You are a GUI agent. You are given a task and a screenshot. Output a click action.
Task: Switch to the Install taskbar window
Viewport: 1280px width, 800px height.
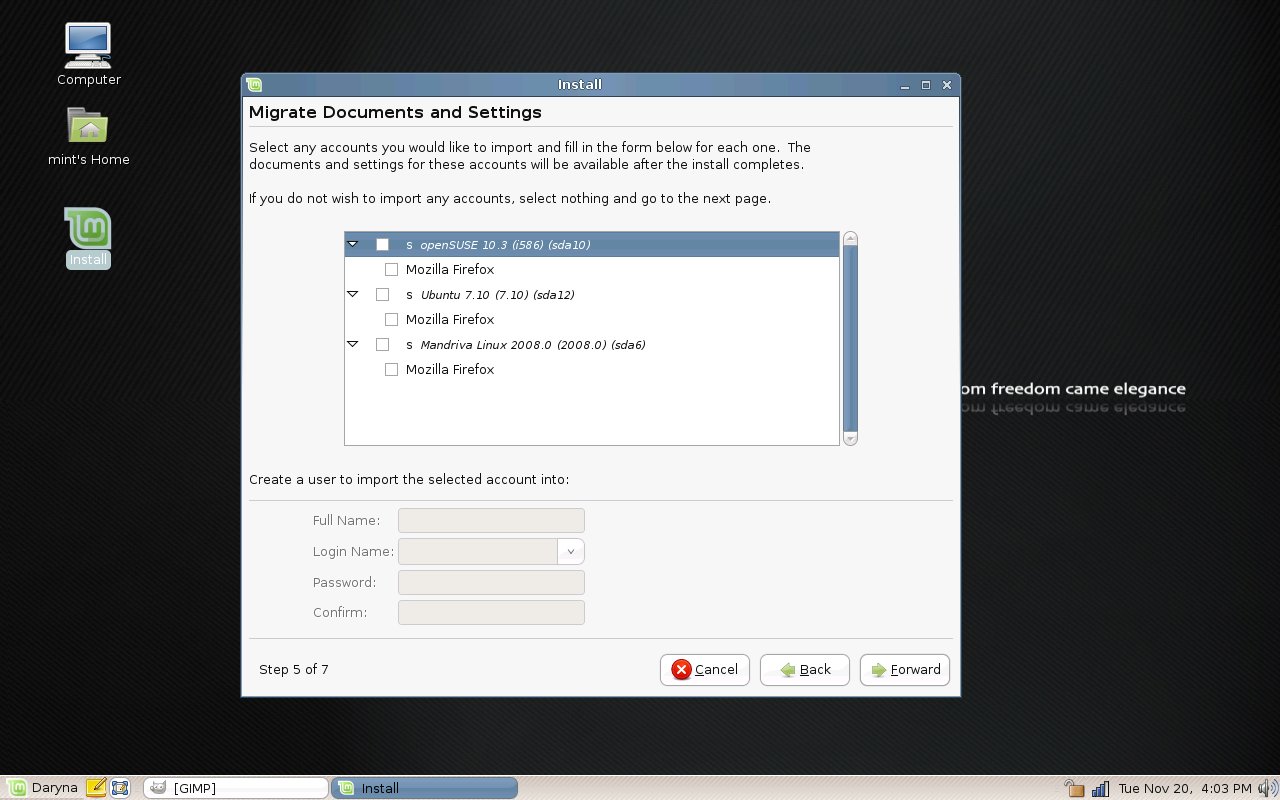coord(424,788)
